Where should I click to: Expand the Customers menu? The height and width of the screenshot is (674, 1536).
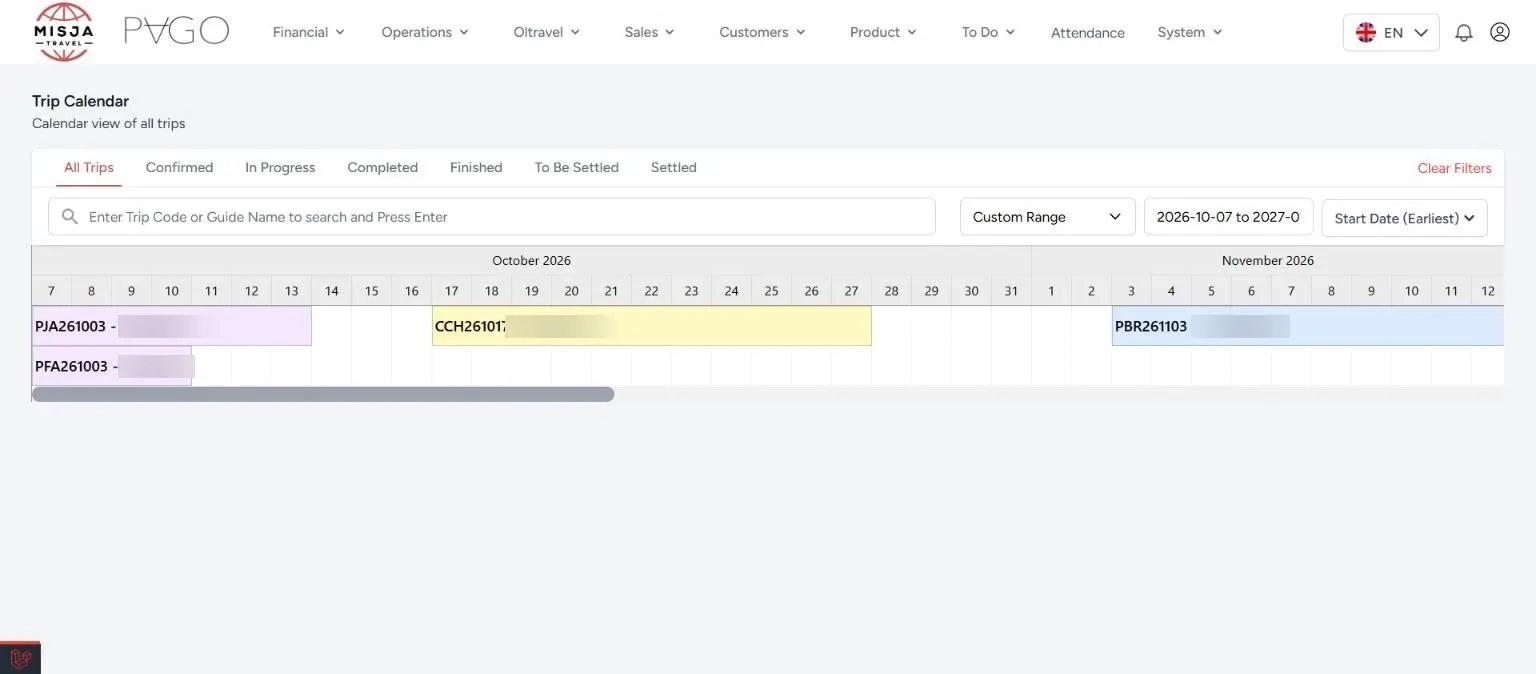pyautogui.click(x=762, y=32)
